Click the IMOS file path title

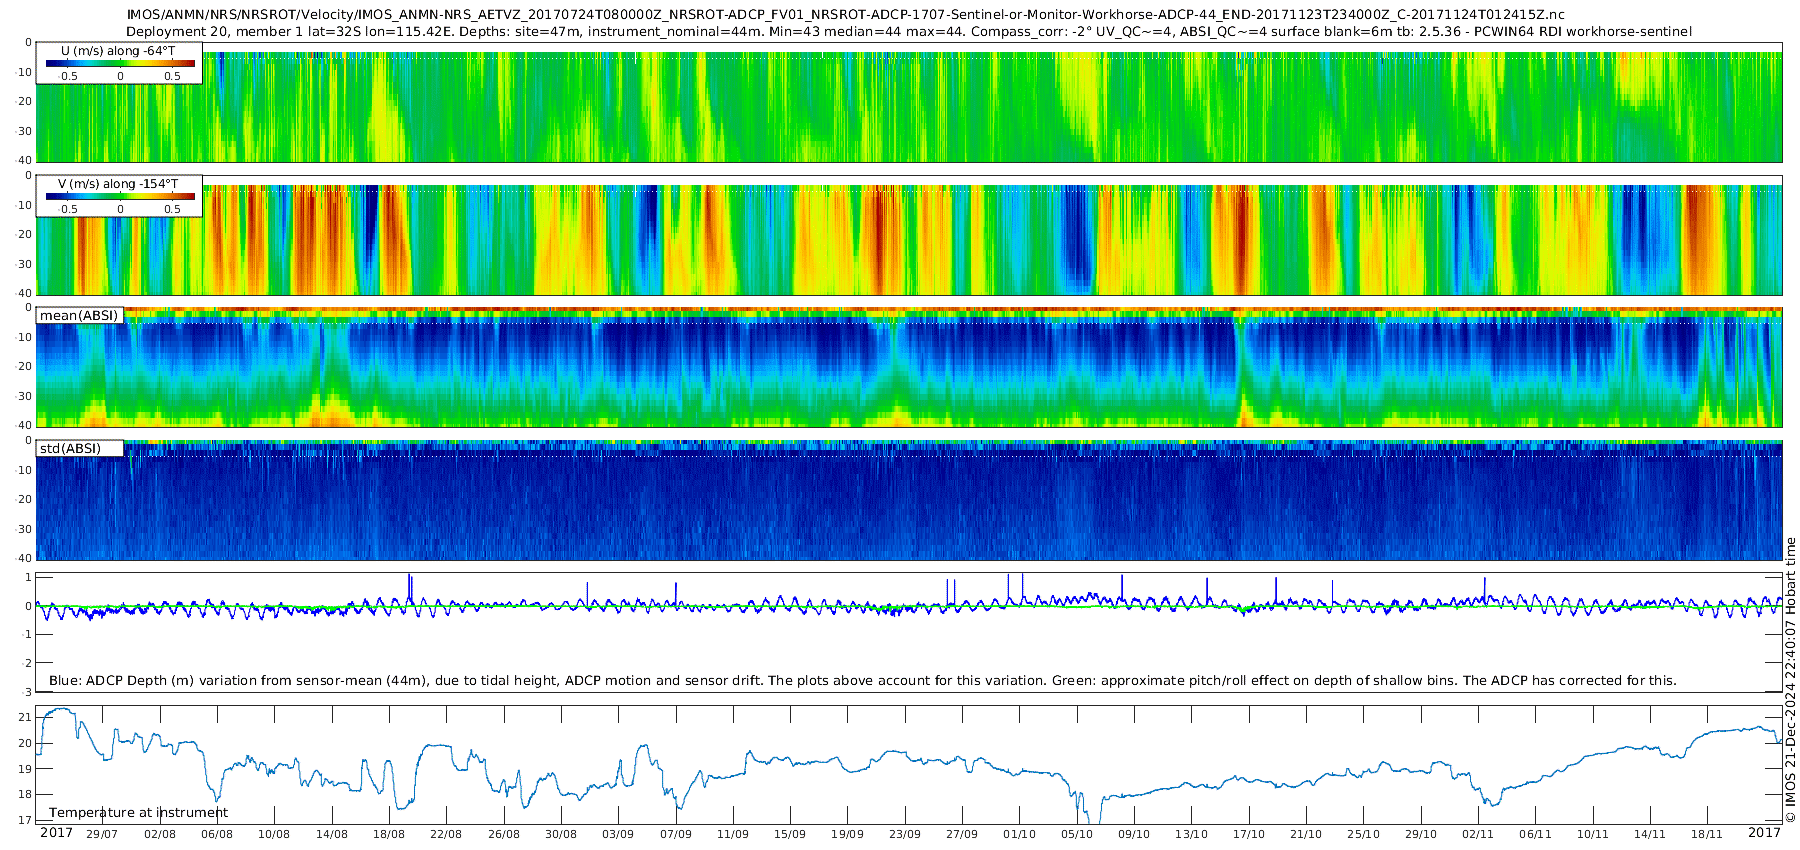tap(845, 15)
